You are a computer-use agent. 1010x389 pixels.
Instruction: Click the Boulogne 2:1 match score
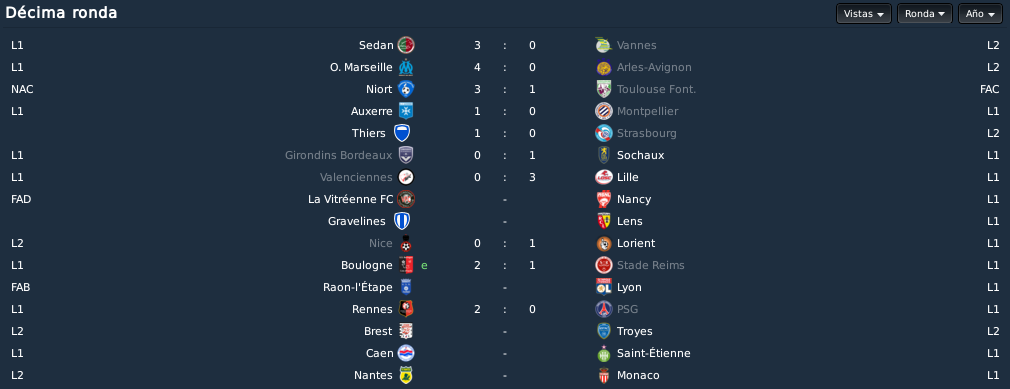coord(505,265)
